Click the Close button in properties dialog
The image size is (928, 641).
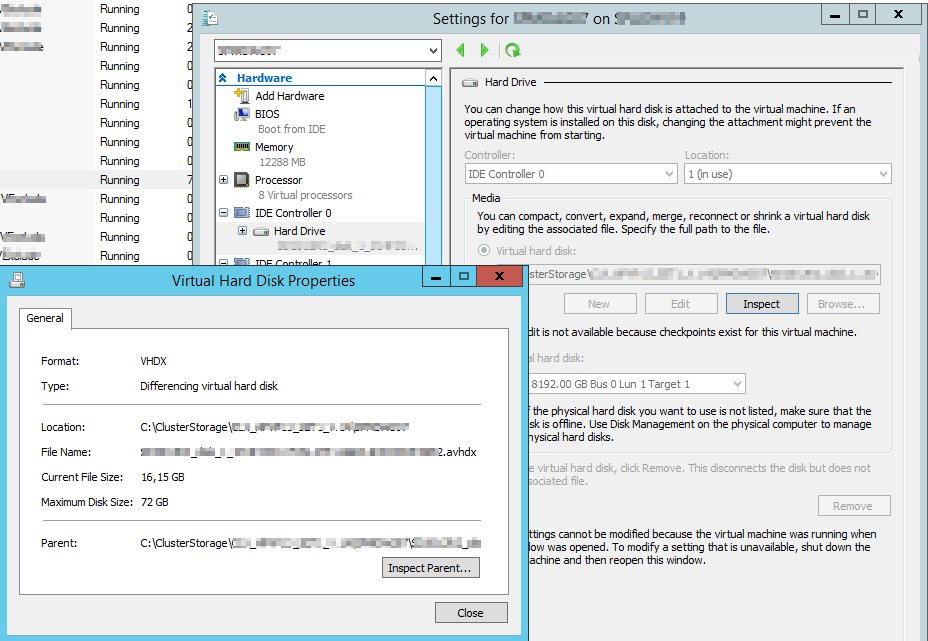point(471,613)
